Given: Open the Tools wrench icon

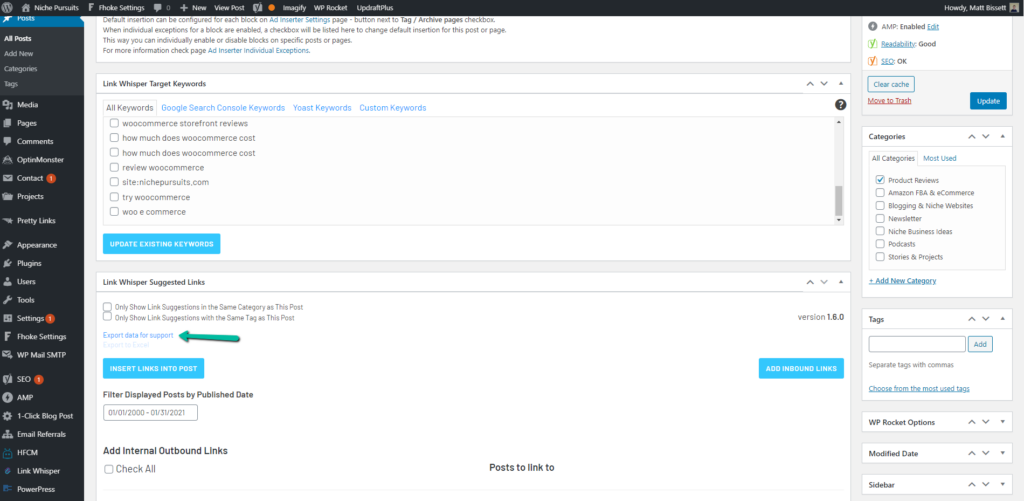Looking at the screenshot, I should coord(8,300).
